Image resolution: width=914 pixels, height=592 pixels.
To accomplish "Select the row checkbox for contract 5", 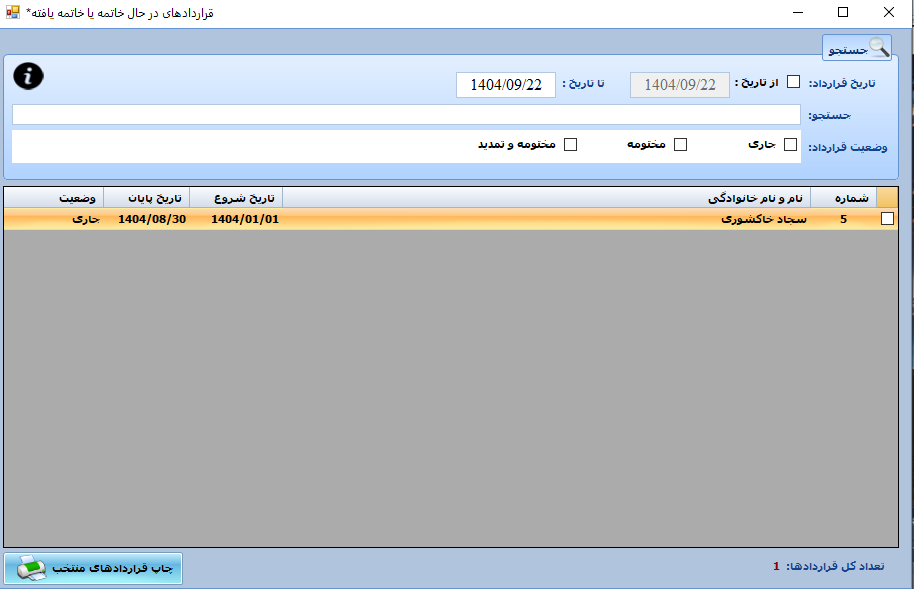I will pos(887,220).
